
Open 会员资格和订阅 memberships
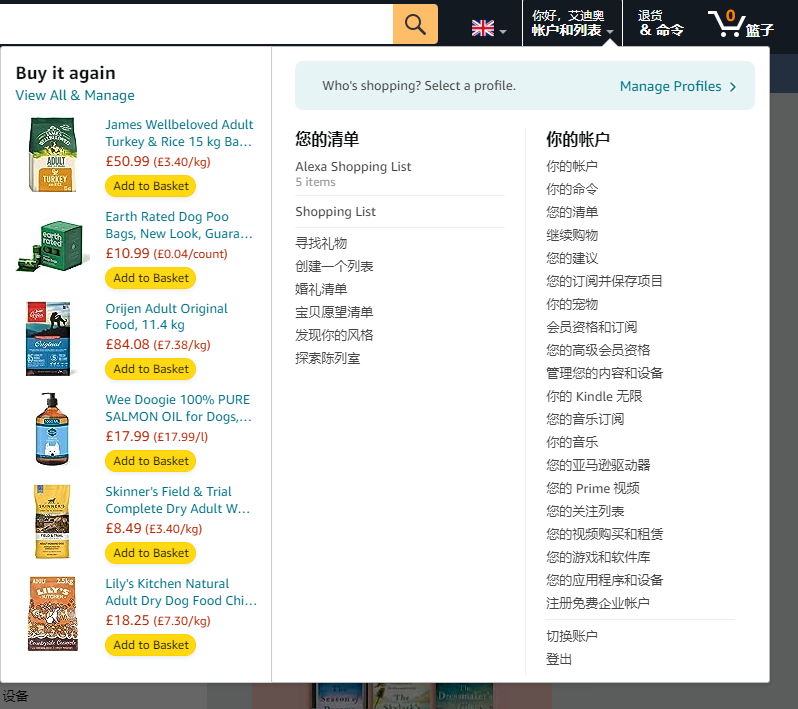[592, 327]
